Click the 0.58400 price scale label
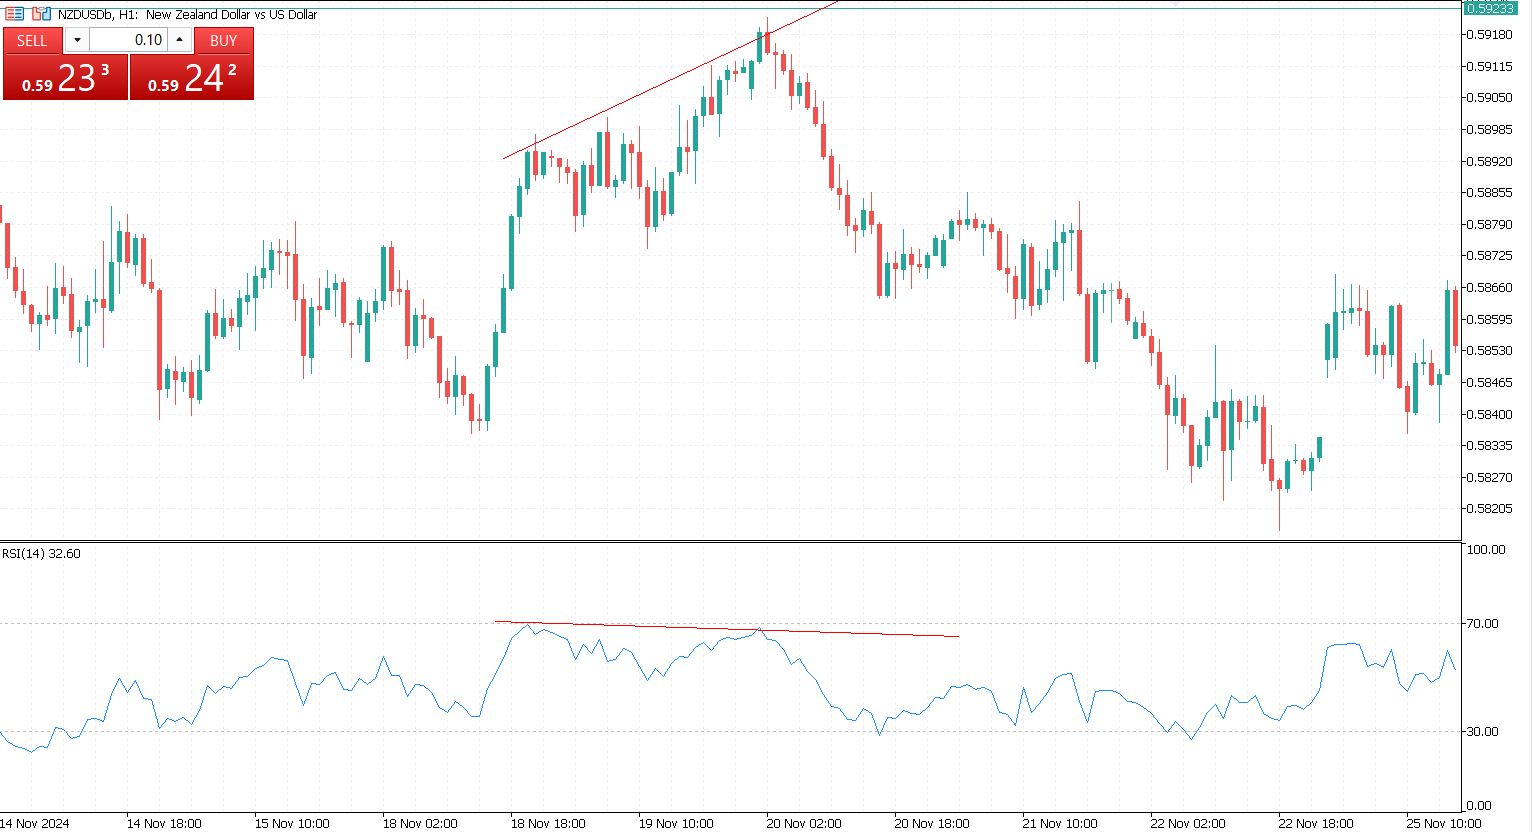1532x832 pixels. pyautogui.click(x=1488, y=414)
